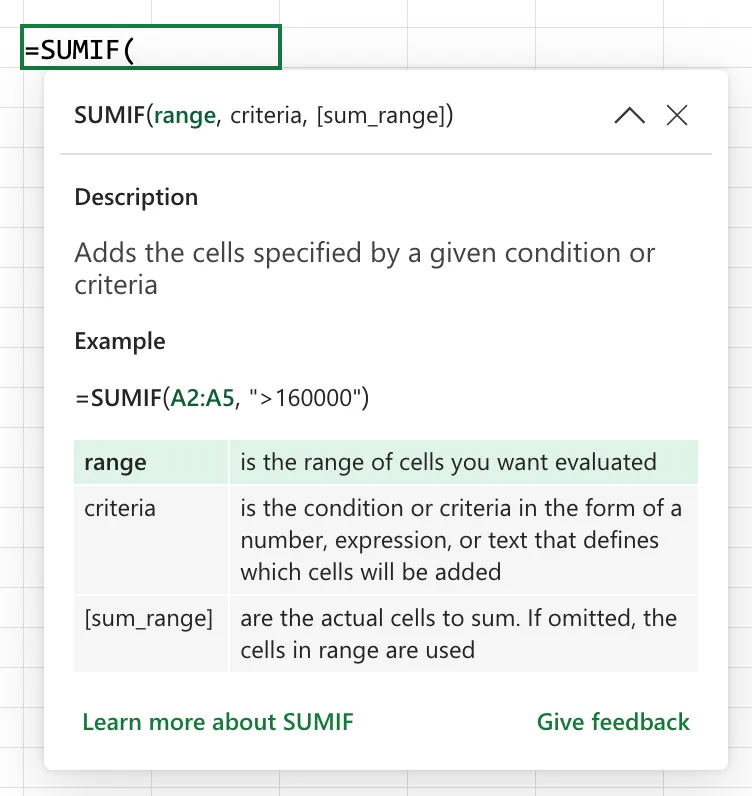The width and height of the screenshot is (752, 796).
Task: Click the Example heading
Action: click(x=120, y=341)
